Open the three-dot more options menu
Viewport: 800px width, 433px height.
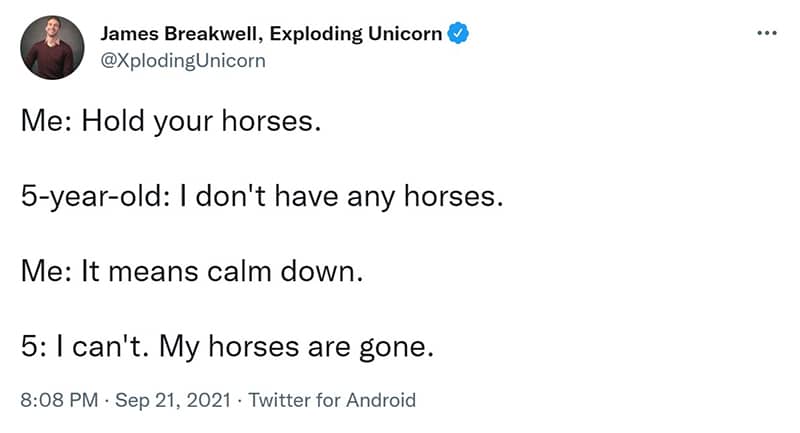[x=767, y=33]
